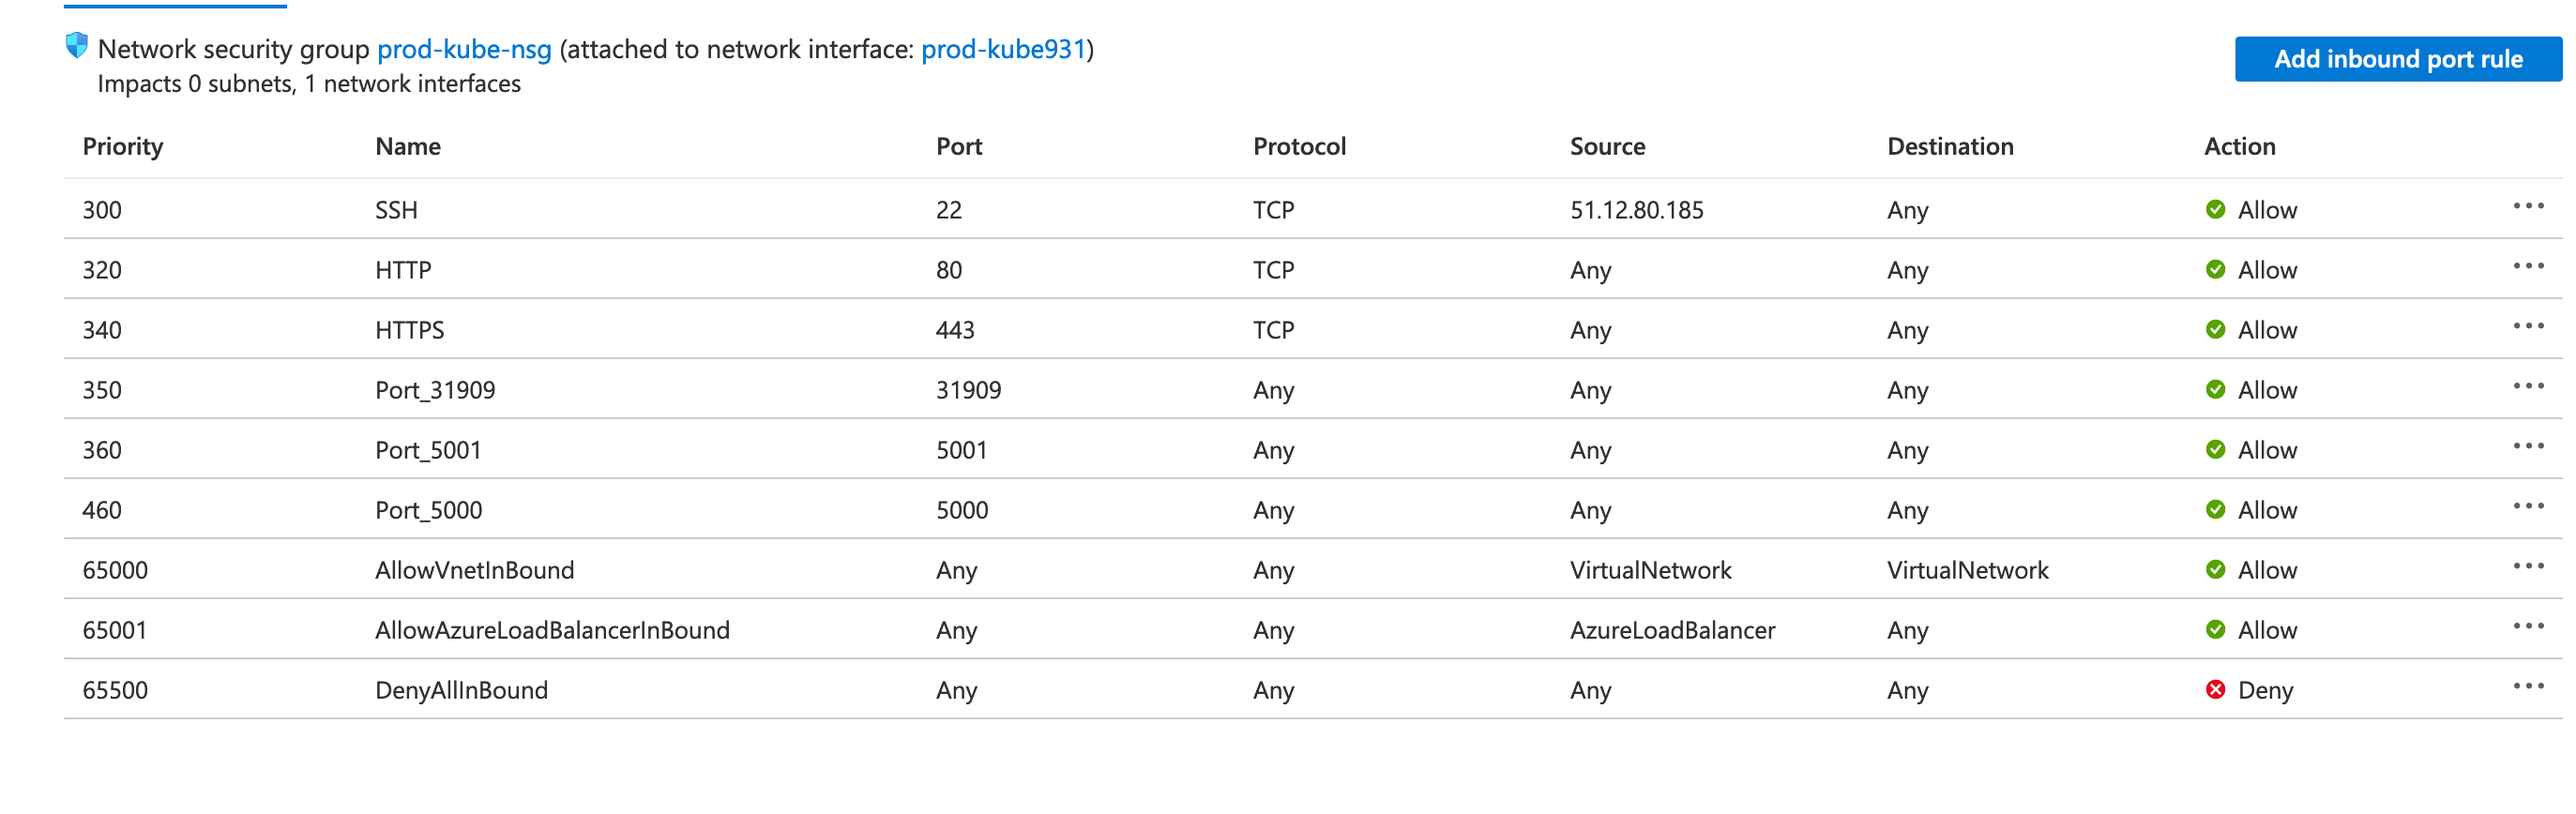This screenshot has height=814, width=2576.
Task: Open more options for DenyAllInBound rule
Action: (2527, 687)
